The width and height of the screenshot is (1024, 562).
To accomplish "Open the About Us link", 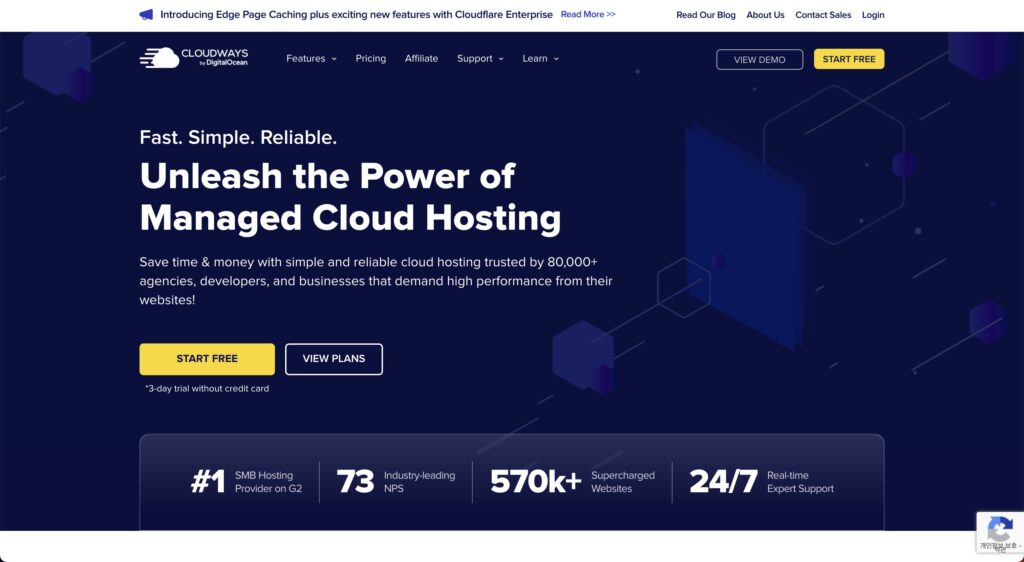I will tap(765, 15).
